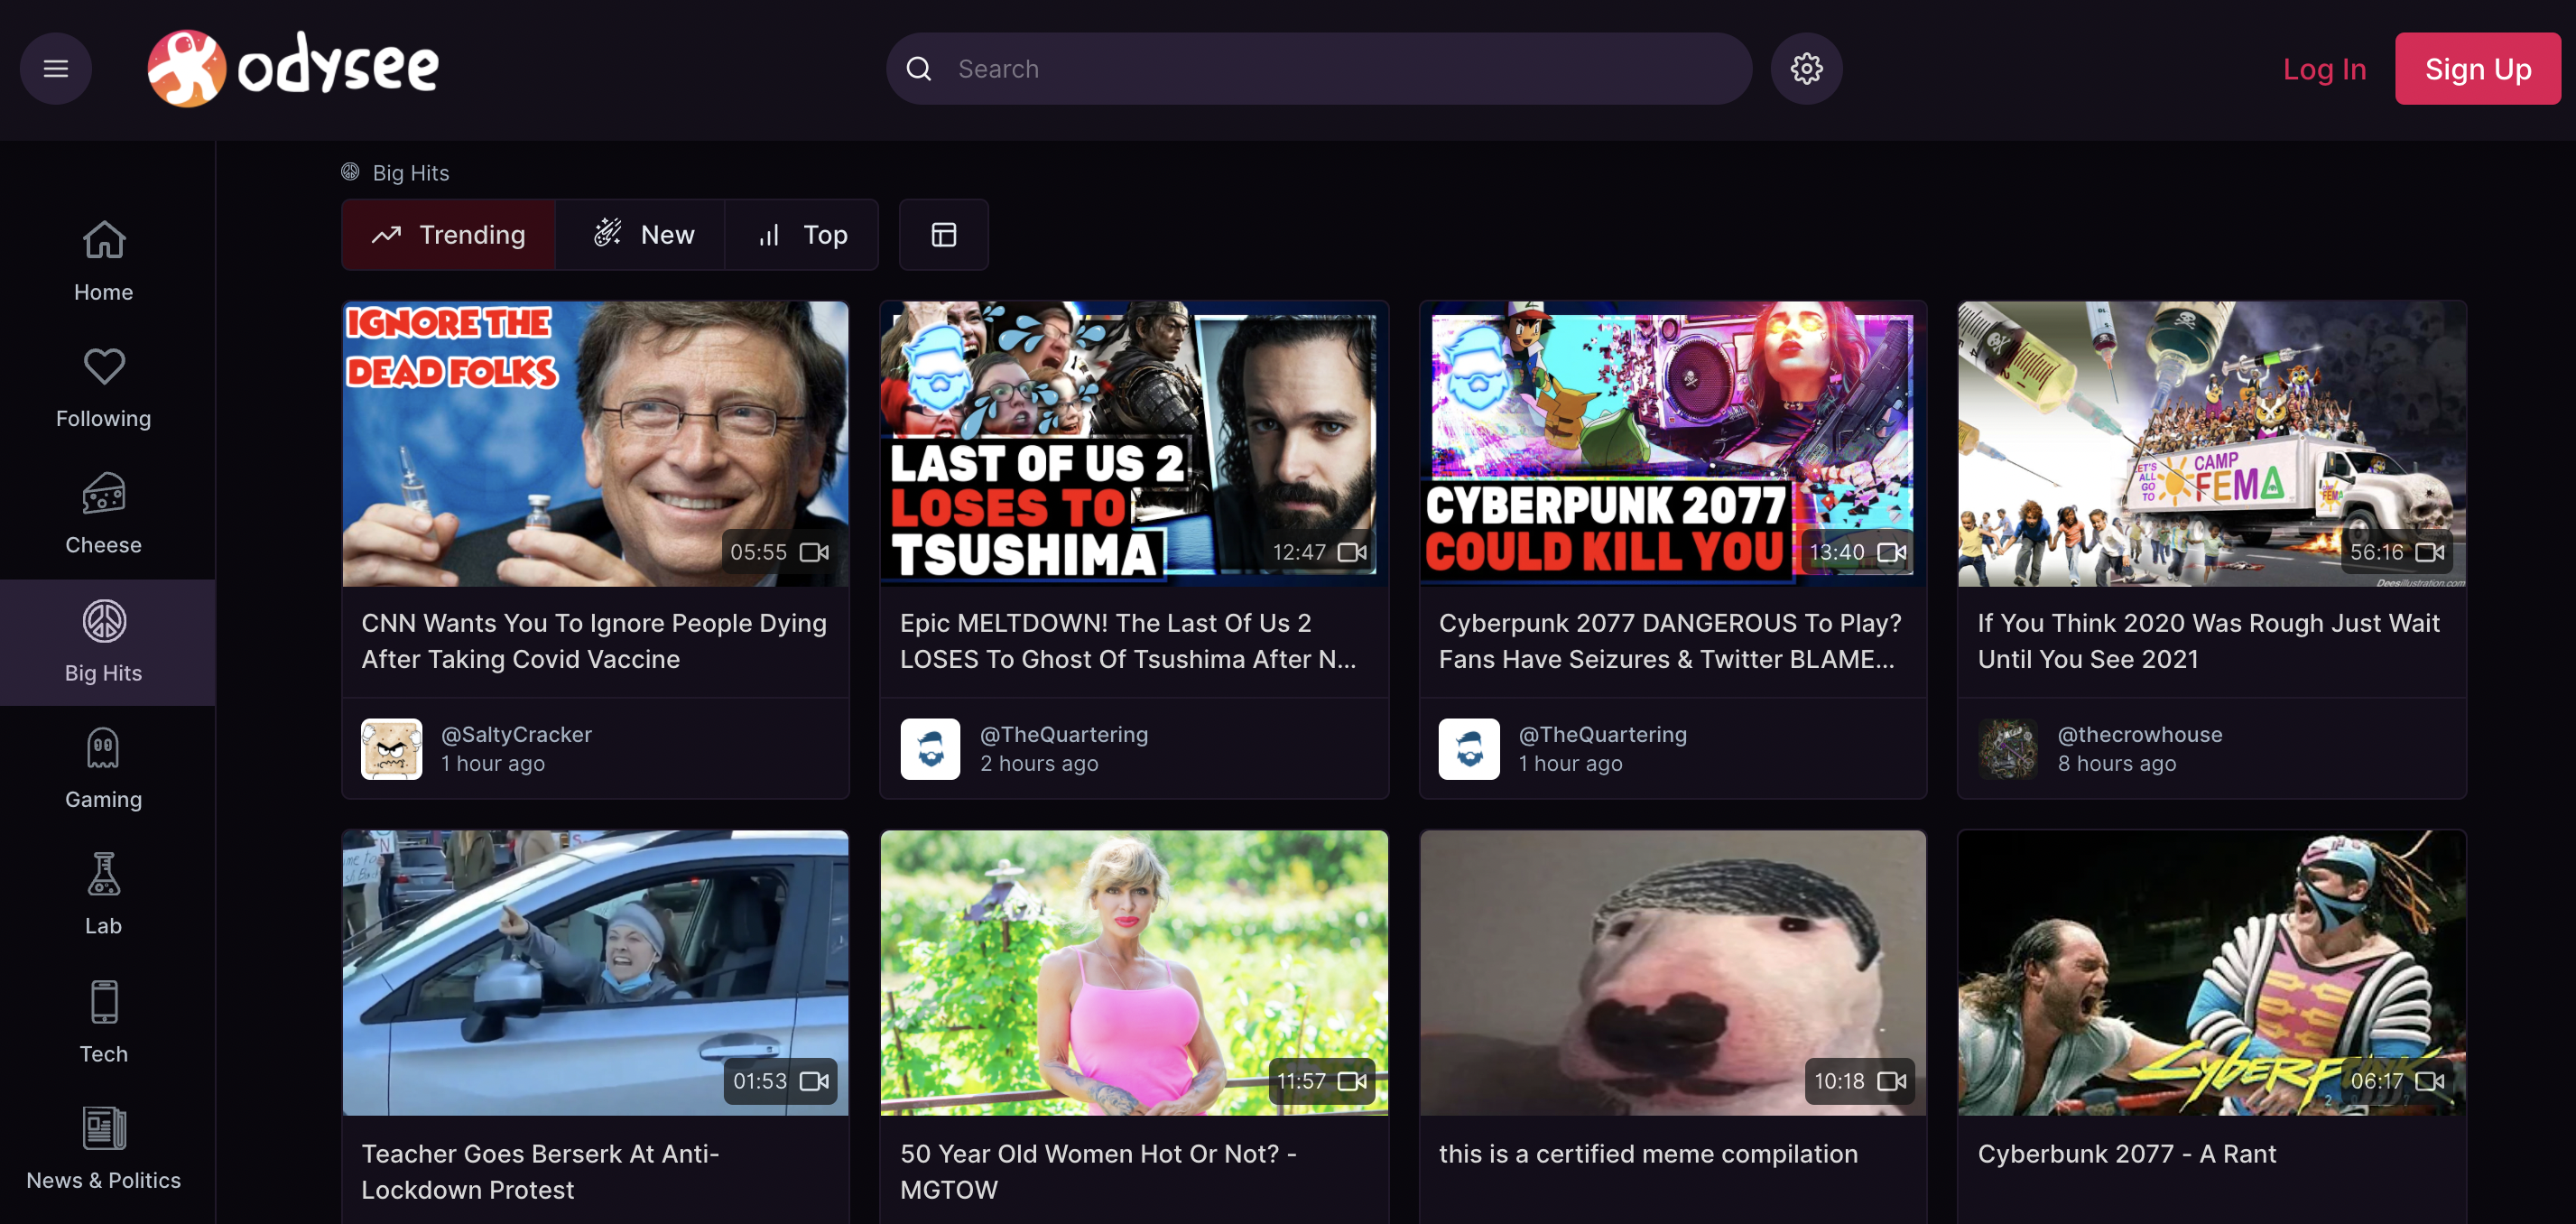This screenshot has width=2576, height=1224.
Task: Open the Big Hits category
Action: (x=104, y=643)
